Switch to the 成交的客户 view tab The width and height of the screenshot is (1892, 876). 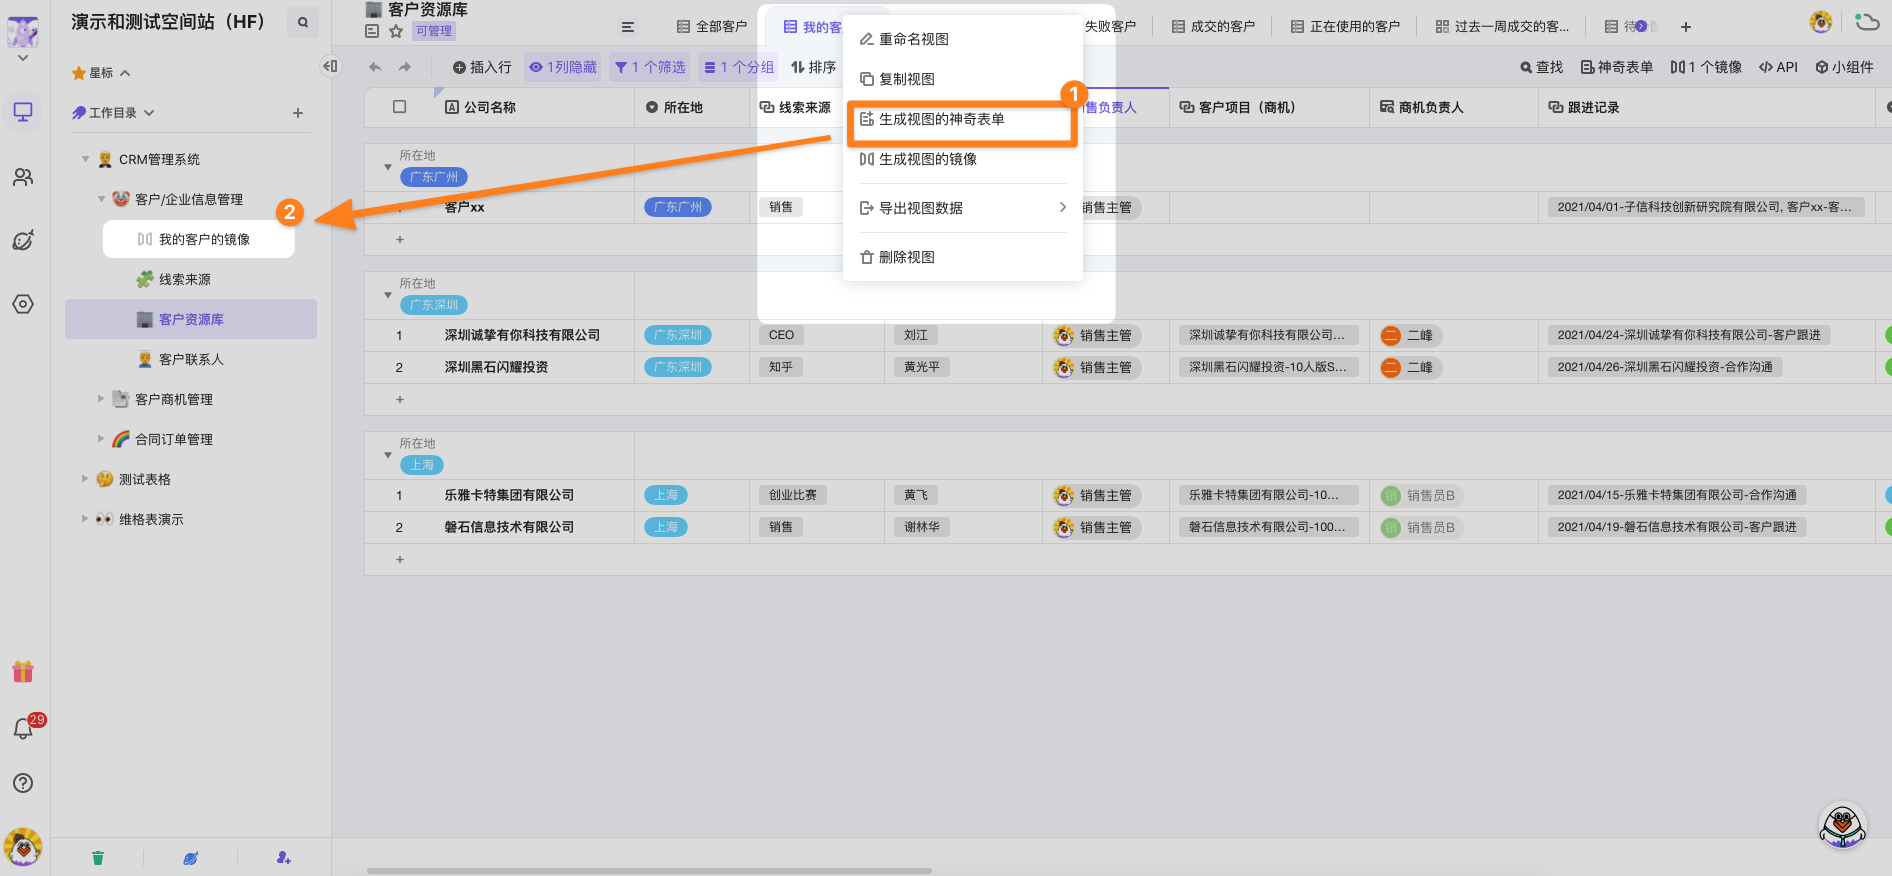(x=1213, y=27)
